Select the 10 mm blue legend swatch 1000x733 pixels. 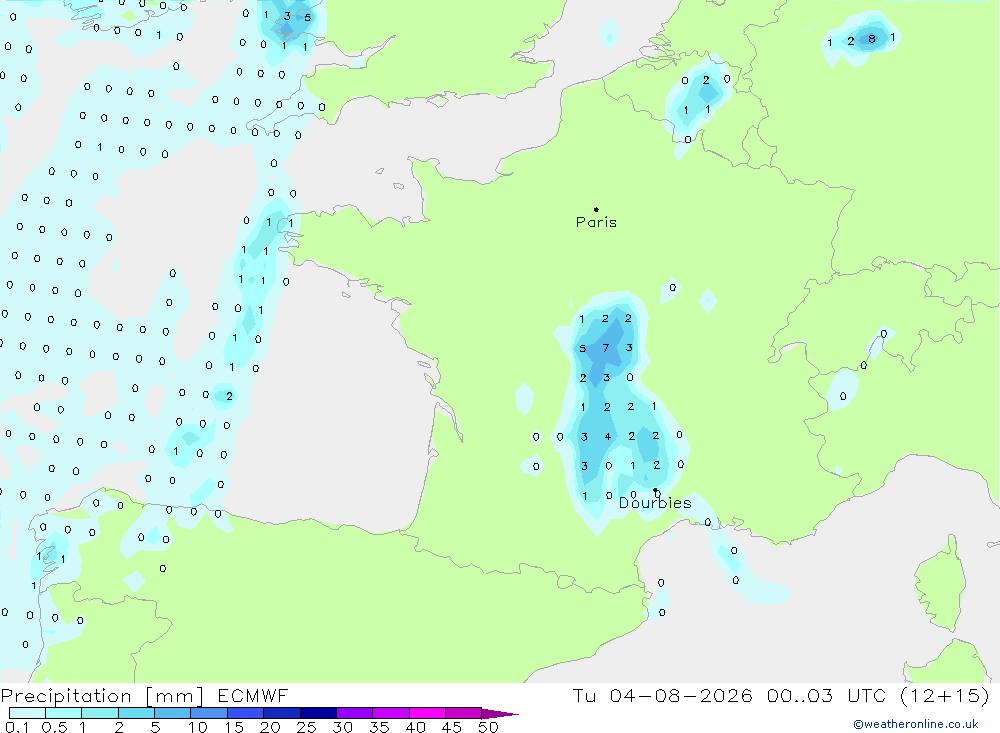point(209,713)
